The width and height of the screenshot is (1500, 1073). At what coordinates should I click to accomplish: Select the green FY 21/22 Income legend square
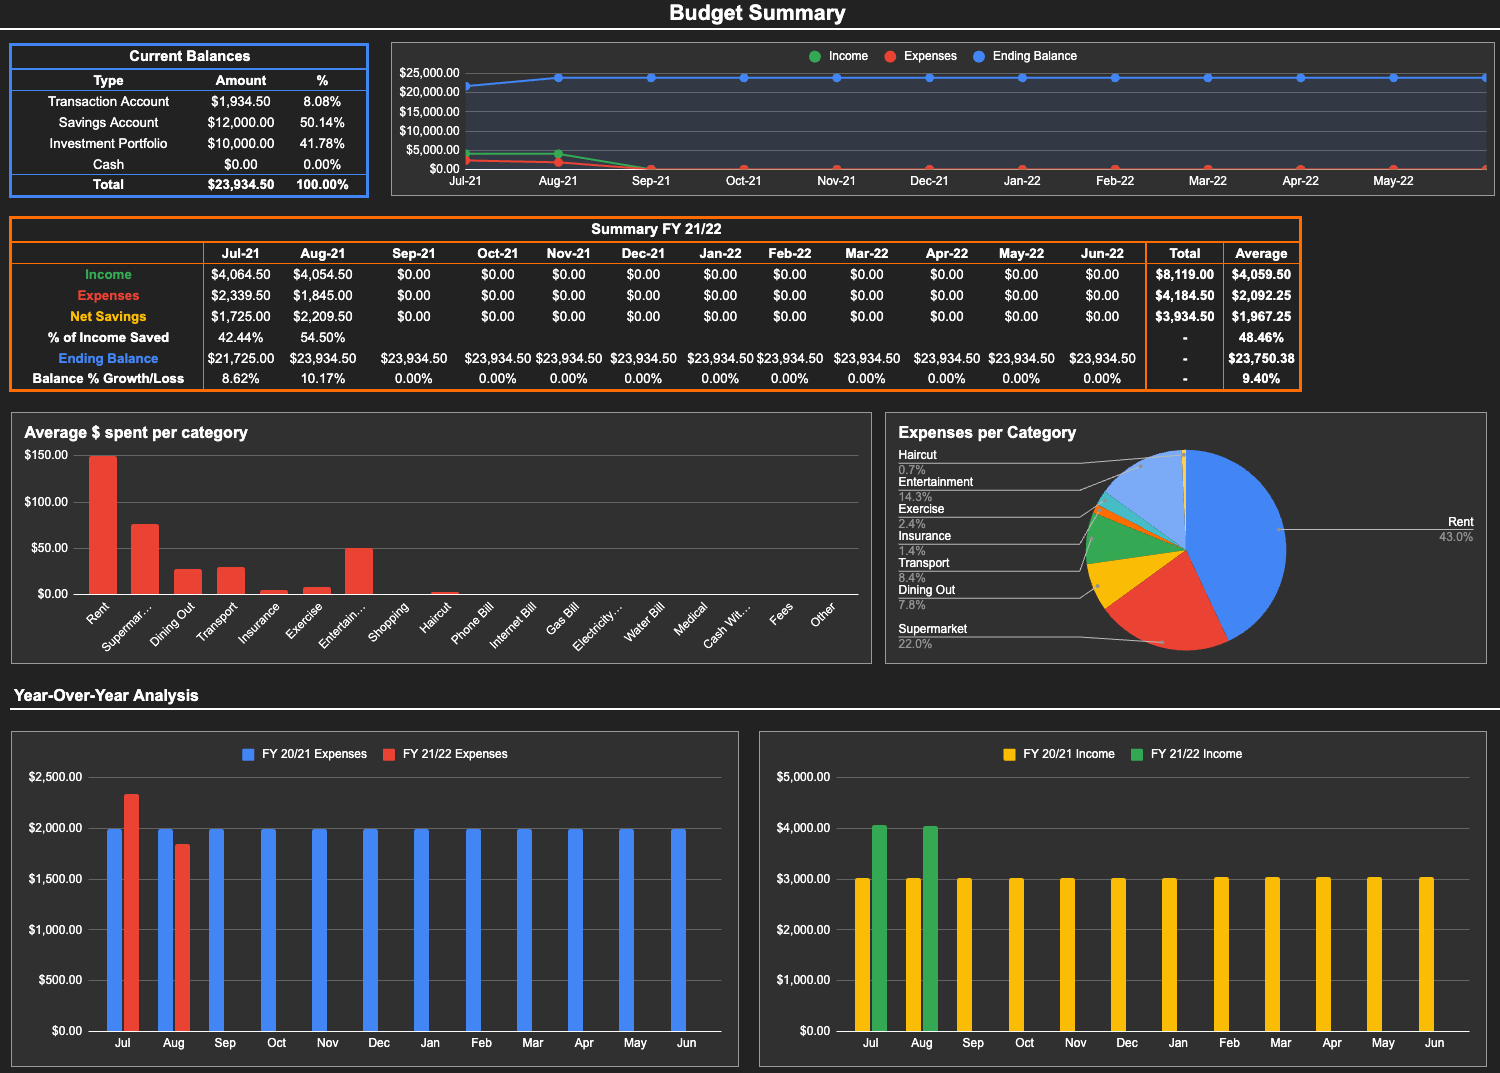(x=1137, y=755)
